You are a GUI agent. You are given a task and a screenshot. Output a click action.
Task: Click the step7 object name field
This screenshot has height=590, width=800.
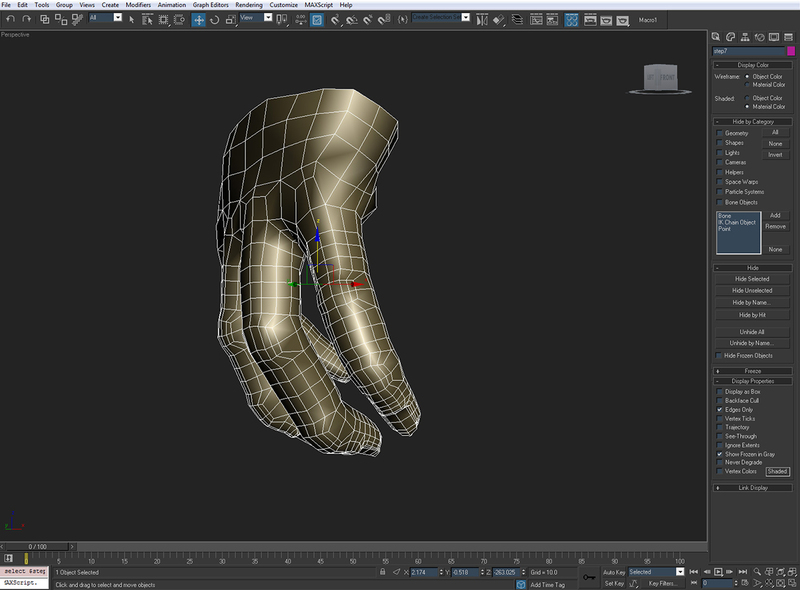(748, 51)
